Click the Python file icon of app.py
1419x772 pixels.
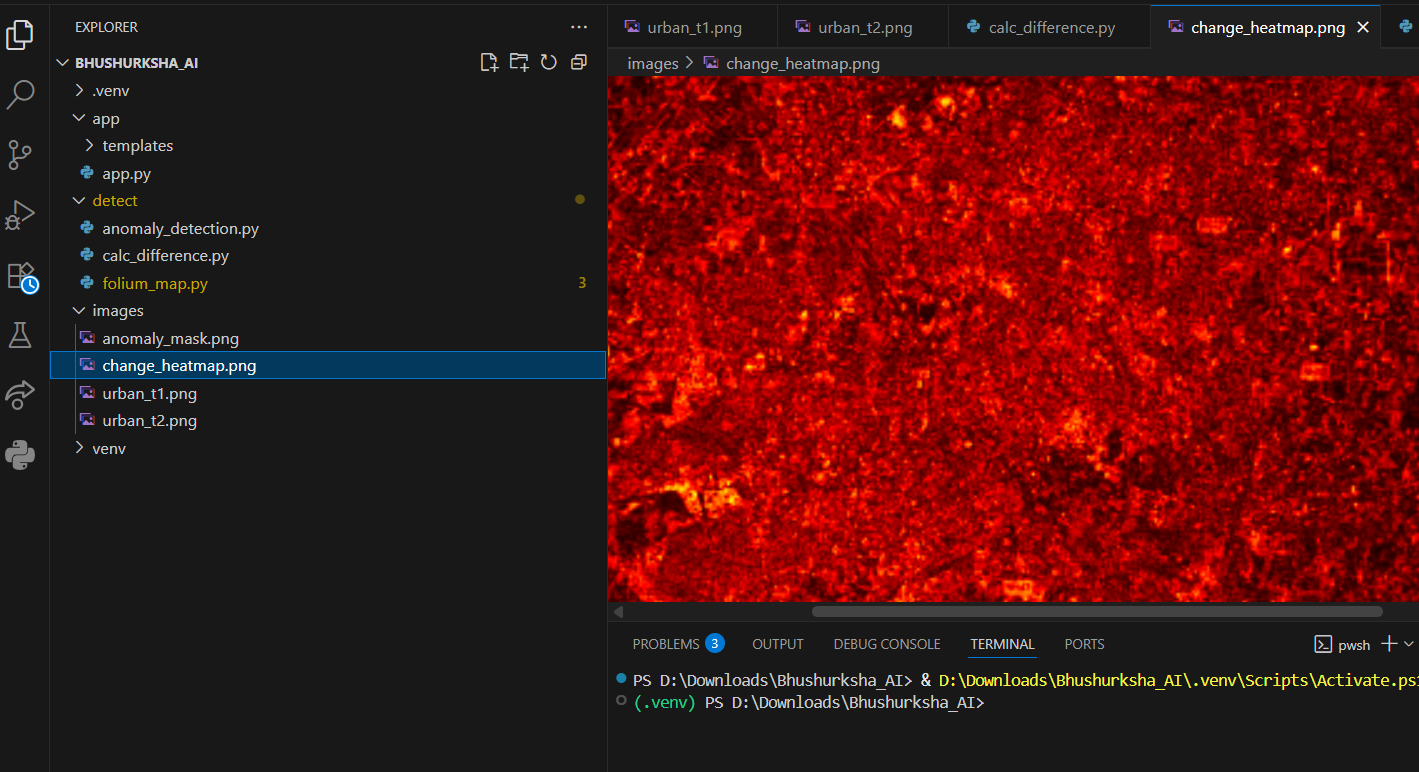coord(87,173)
